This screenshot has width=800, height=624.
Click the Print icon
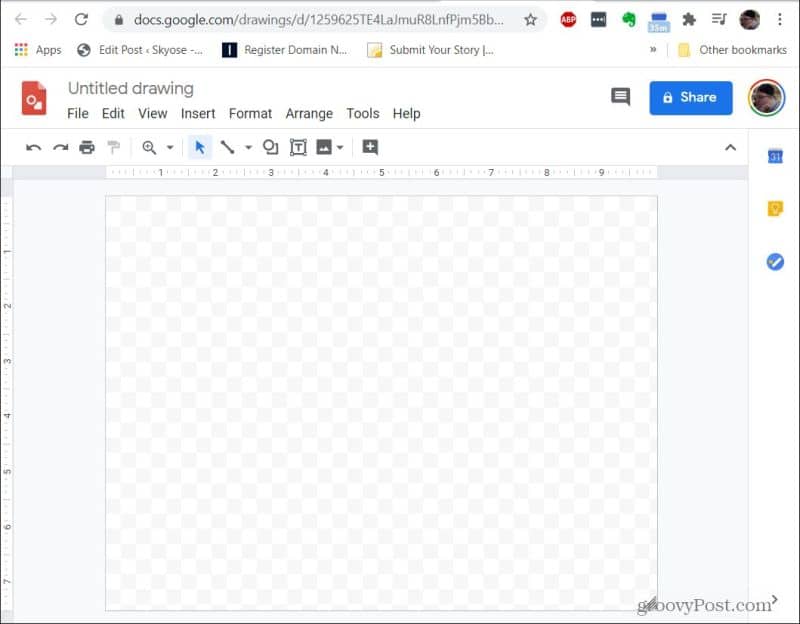(87, 147)
